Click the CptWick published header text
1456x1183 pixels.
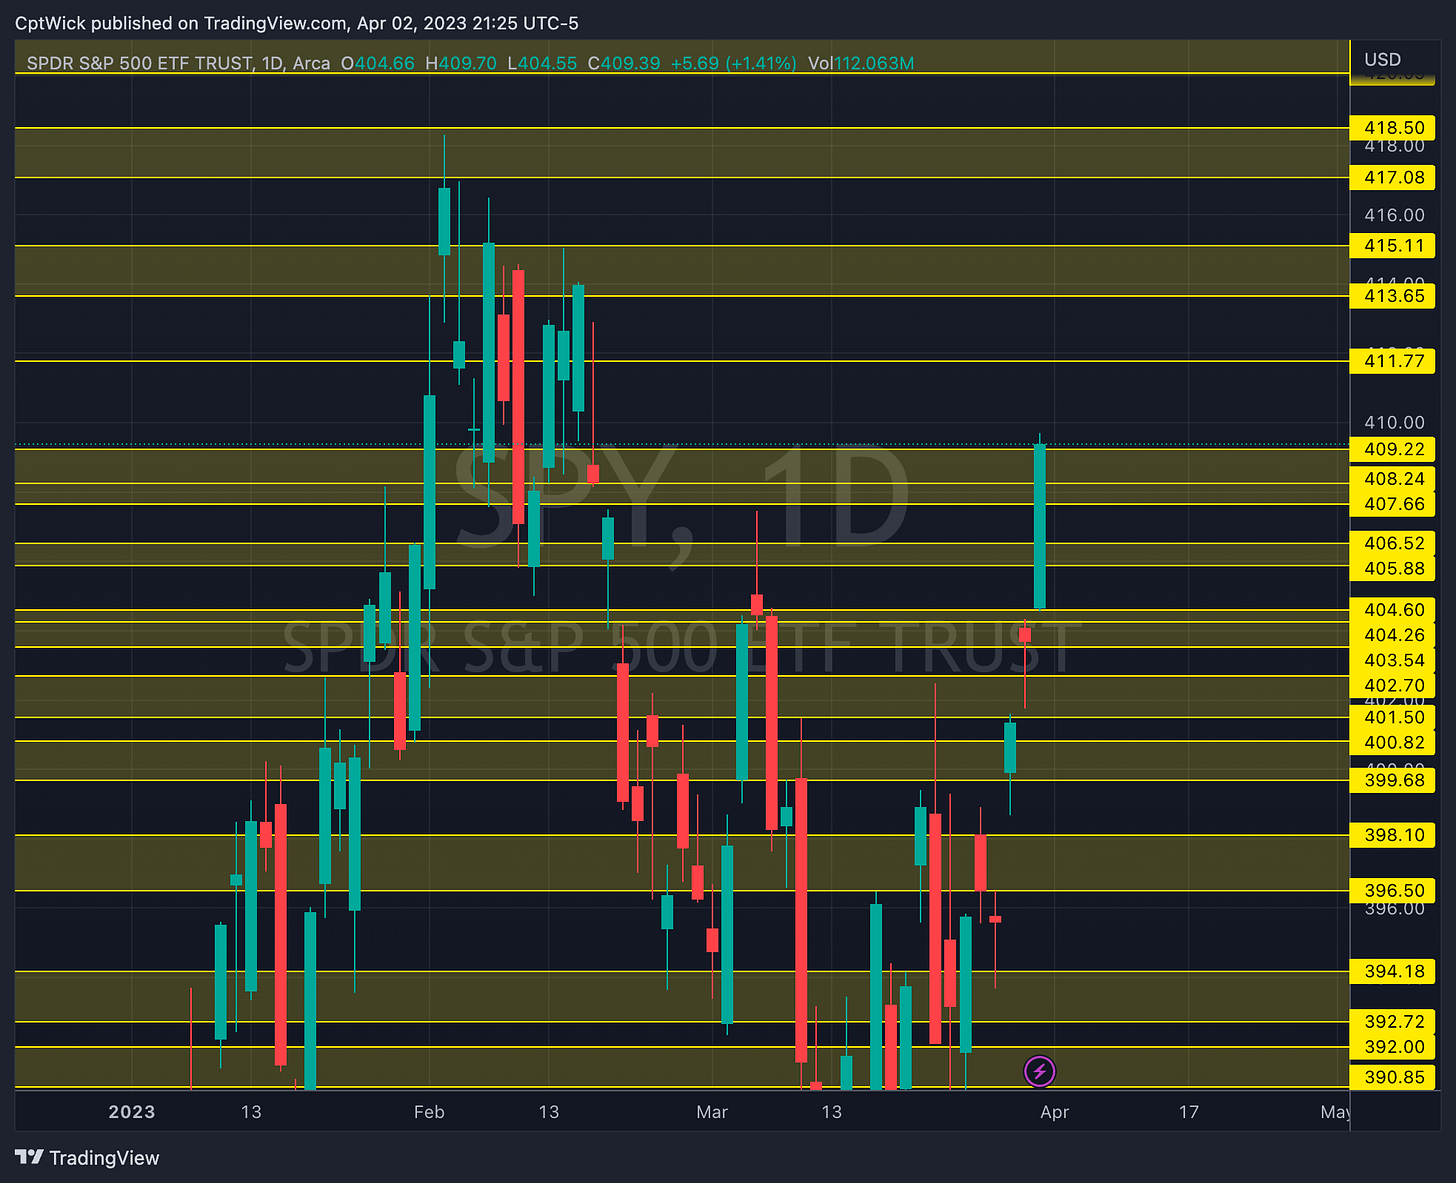tap(296, 23)
